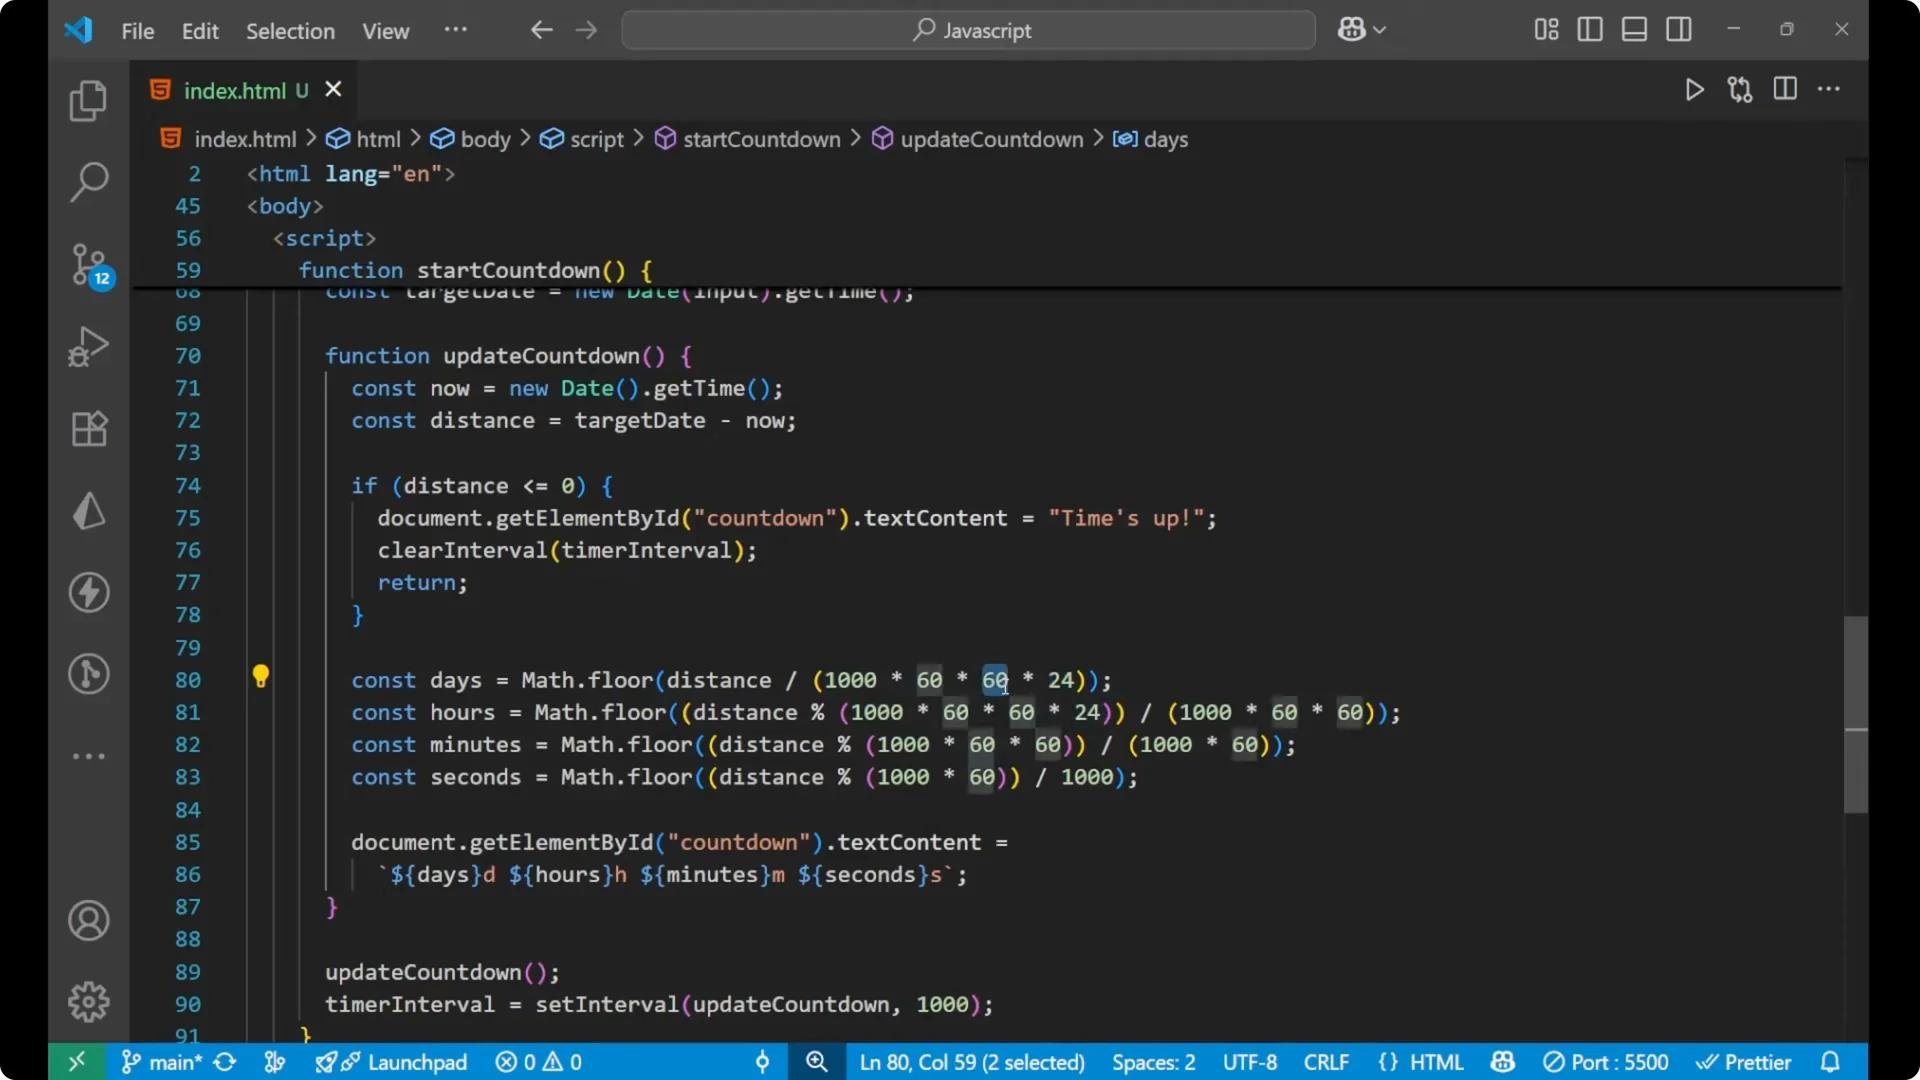Open the Explorer sidebar view
The height and width of the screenshot is (1080, 1920).
(x=88, y=100)
